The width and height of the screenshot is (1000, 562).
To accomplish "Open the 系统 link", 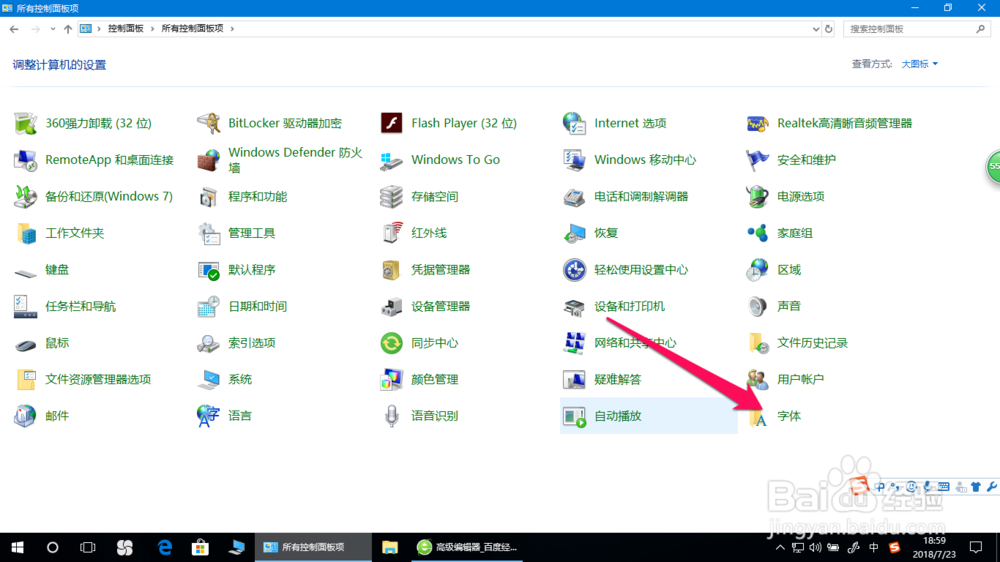I will pyautogui.click(x=240, y=380).
